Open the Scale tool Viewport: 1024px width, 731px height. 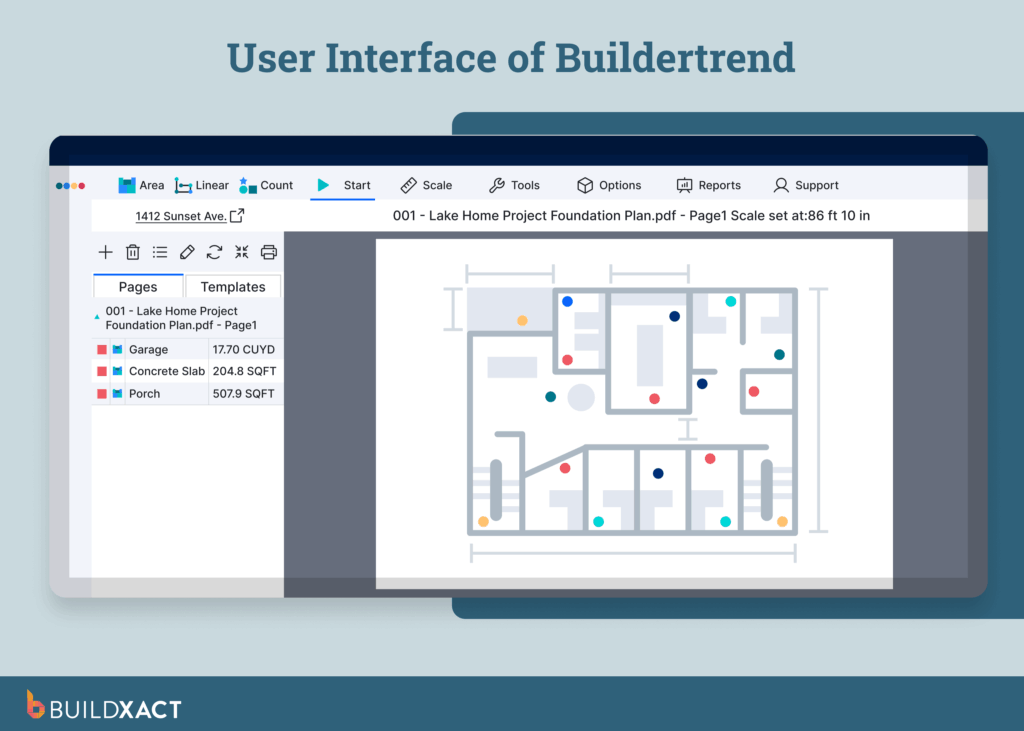click(x=427, y=185)
